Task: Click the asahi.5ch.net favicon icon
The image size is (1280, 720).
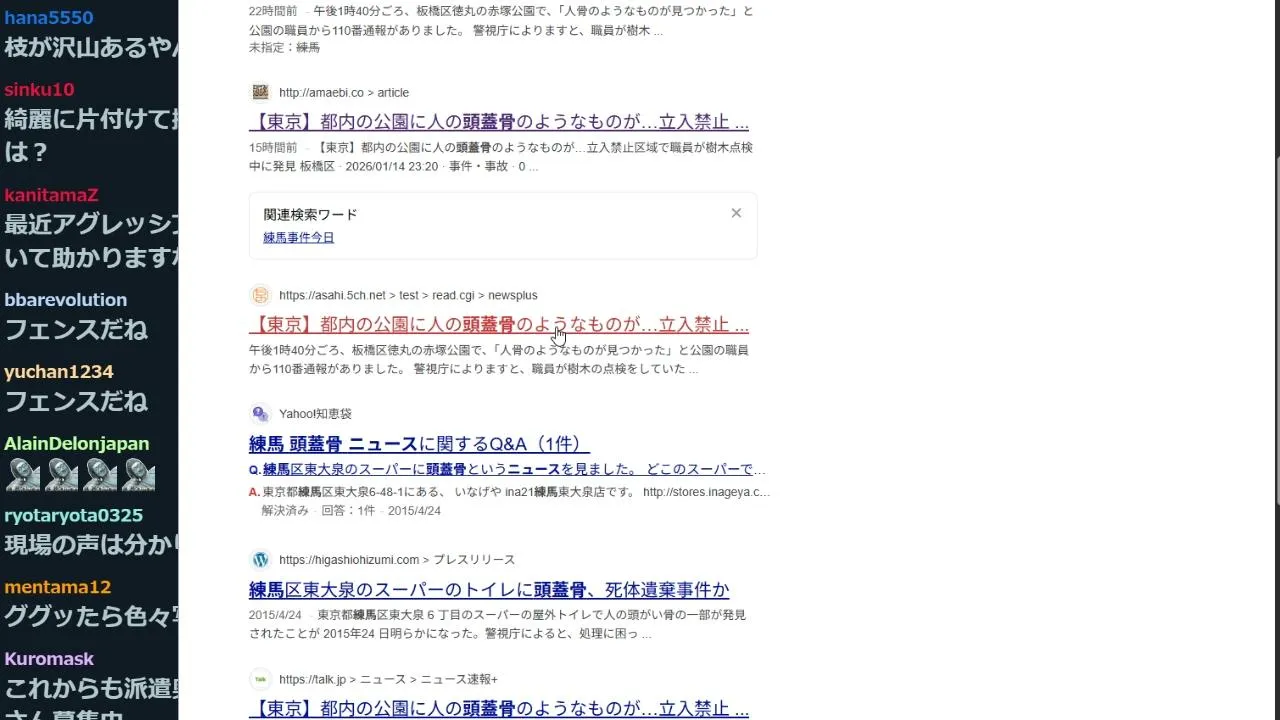Action: pyautogui.click(x=260, y=295)
